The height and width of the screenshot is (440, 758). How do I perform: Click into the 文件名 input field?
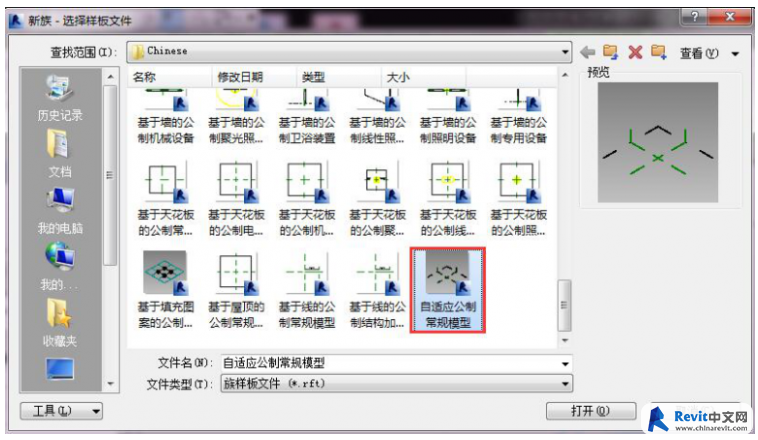(x=390, y=363)
